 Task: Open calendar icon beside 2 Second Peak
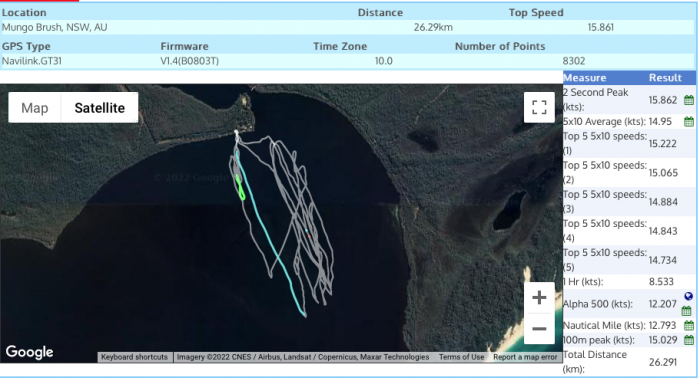click(x=689, y=100)
